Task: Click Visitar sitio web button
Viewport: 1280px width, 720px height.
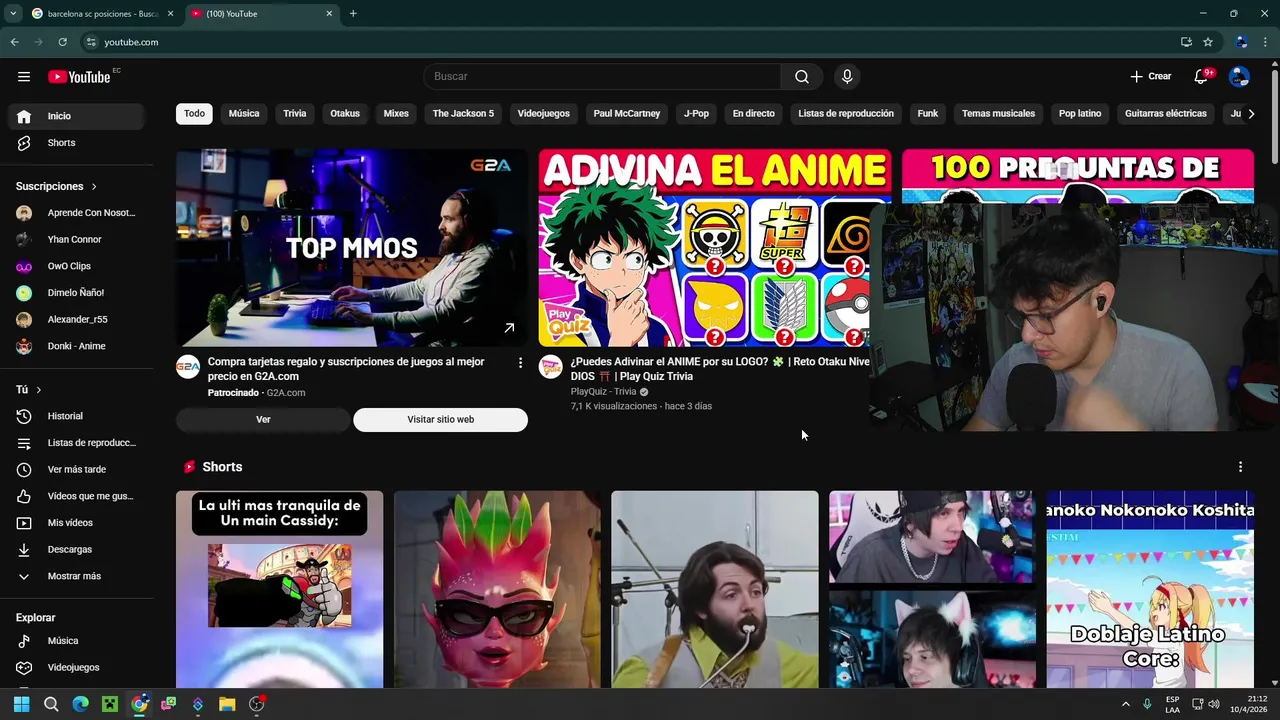Action: coord(440,420)
